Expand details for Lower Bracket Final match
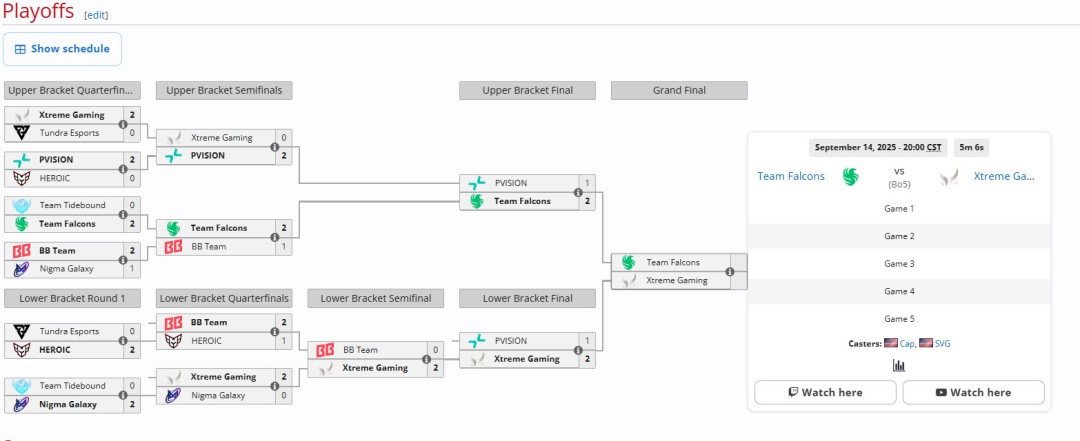The height and width of the screenshot is (441, 1080). click(x=578, y=350)
